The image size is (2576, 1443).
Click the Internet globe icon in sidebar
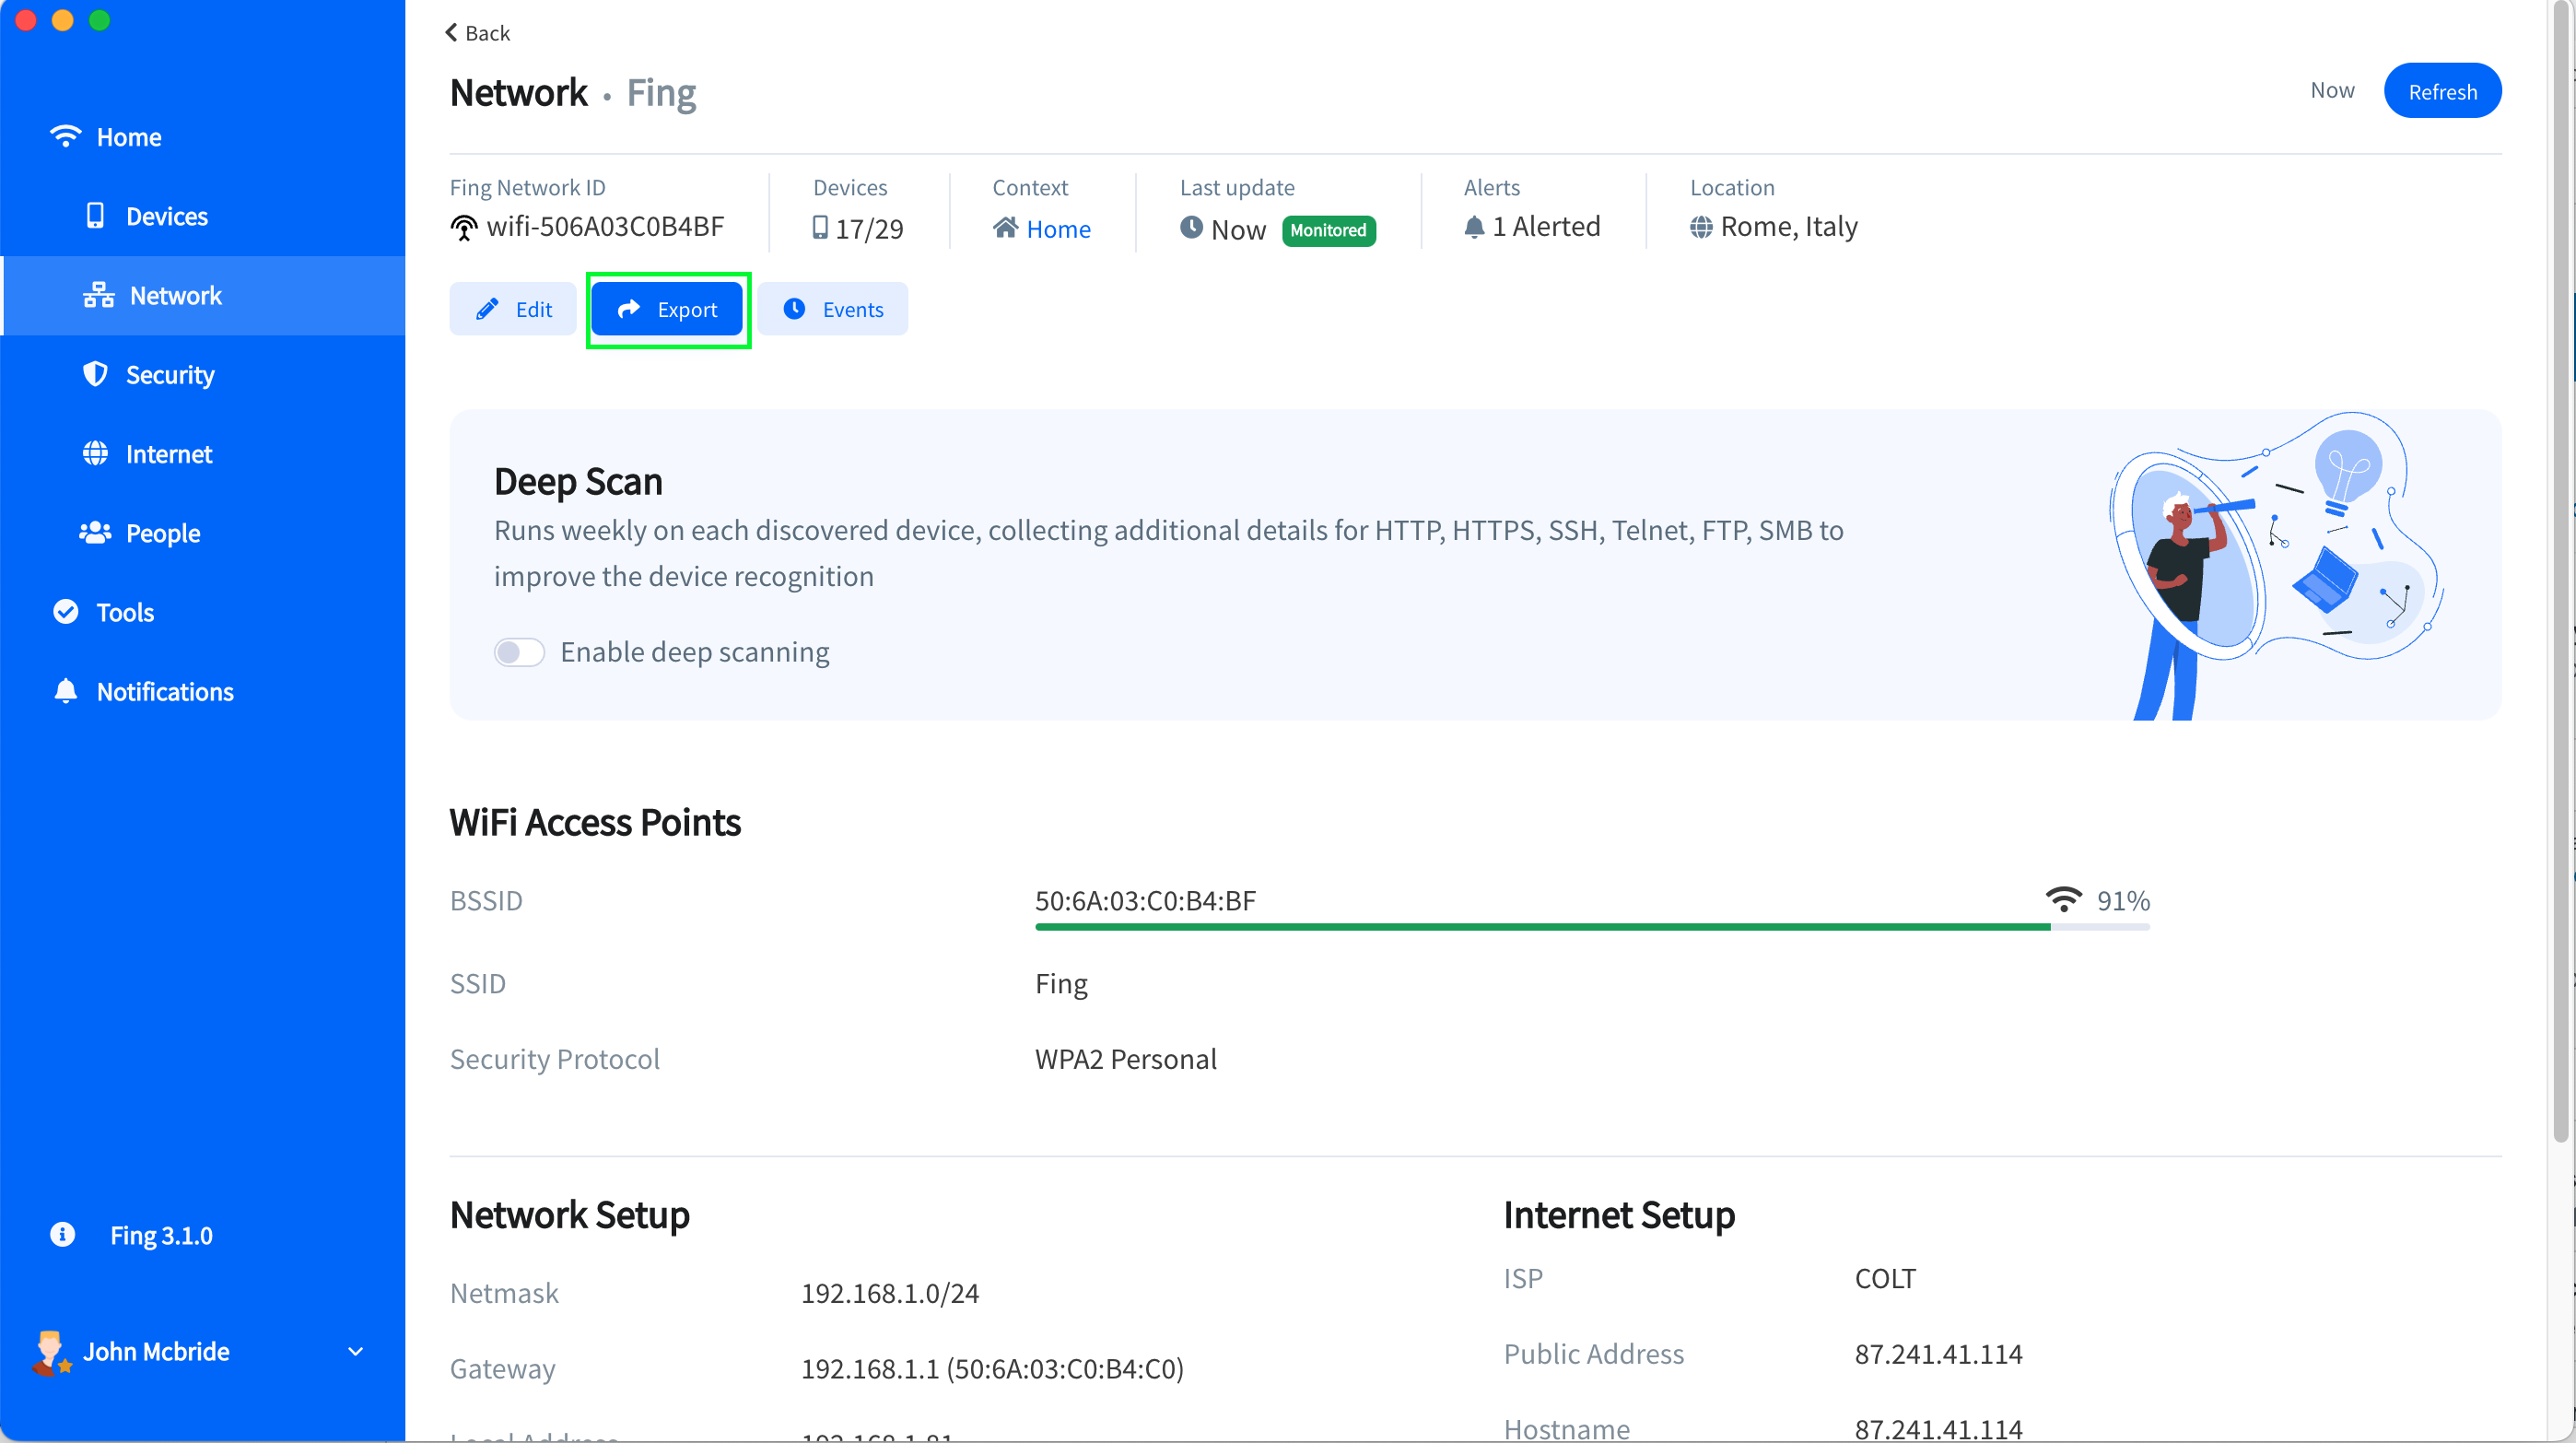coord(95,453)
